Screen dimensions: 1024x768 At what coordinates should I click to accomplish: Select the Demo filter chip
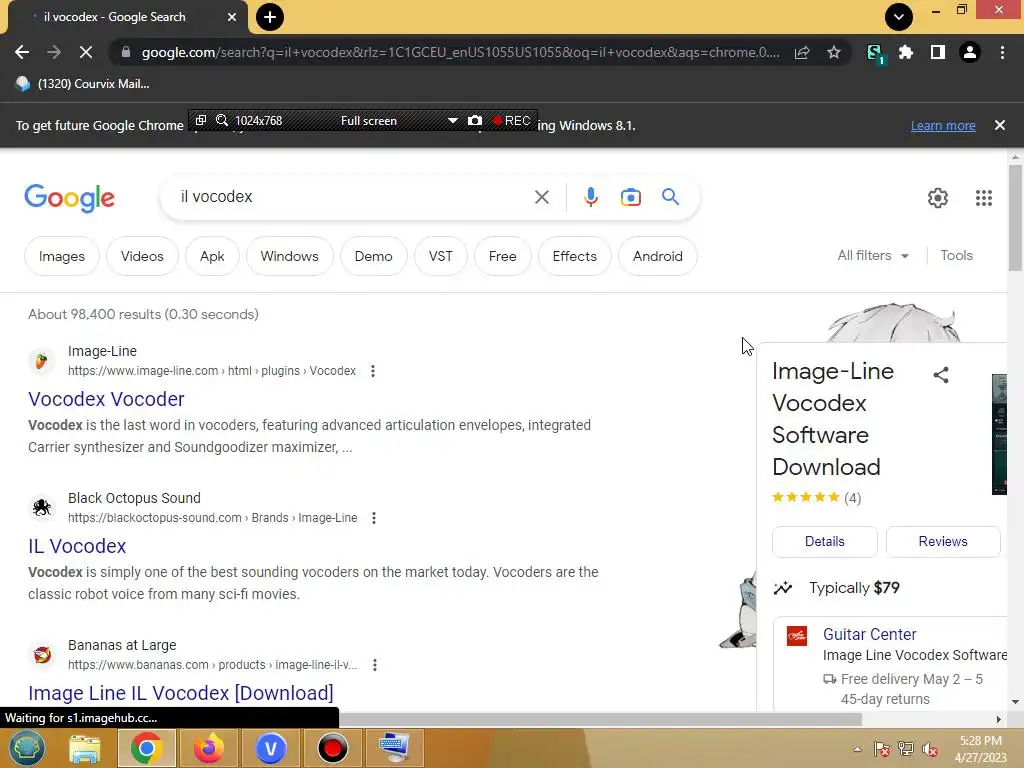374,256
